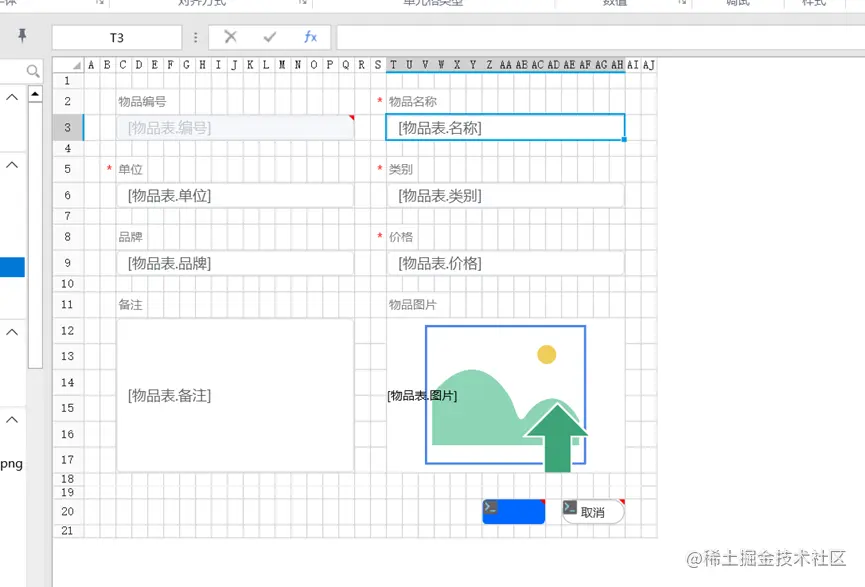Screen dimensions: 865x587
Task: Click the blue command button in row 20
Action: [514, 511]
